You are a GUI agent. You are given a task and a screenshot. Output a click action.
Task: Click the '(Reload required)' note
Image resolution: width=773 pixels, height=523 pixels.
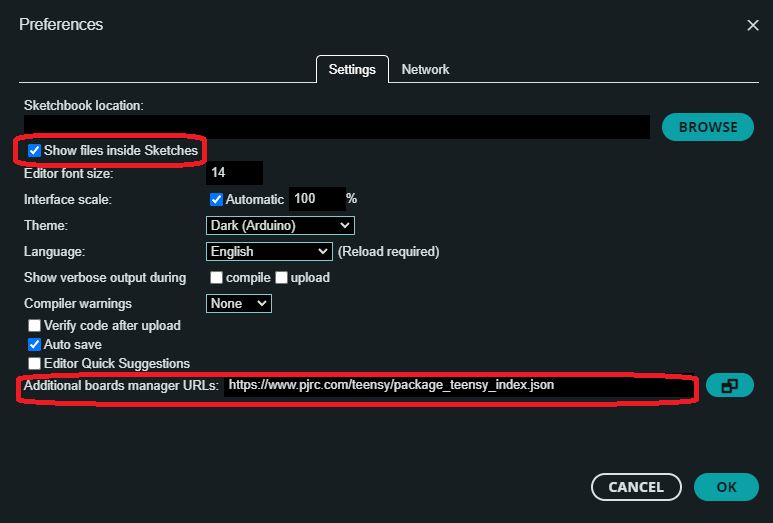point(388,251)
